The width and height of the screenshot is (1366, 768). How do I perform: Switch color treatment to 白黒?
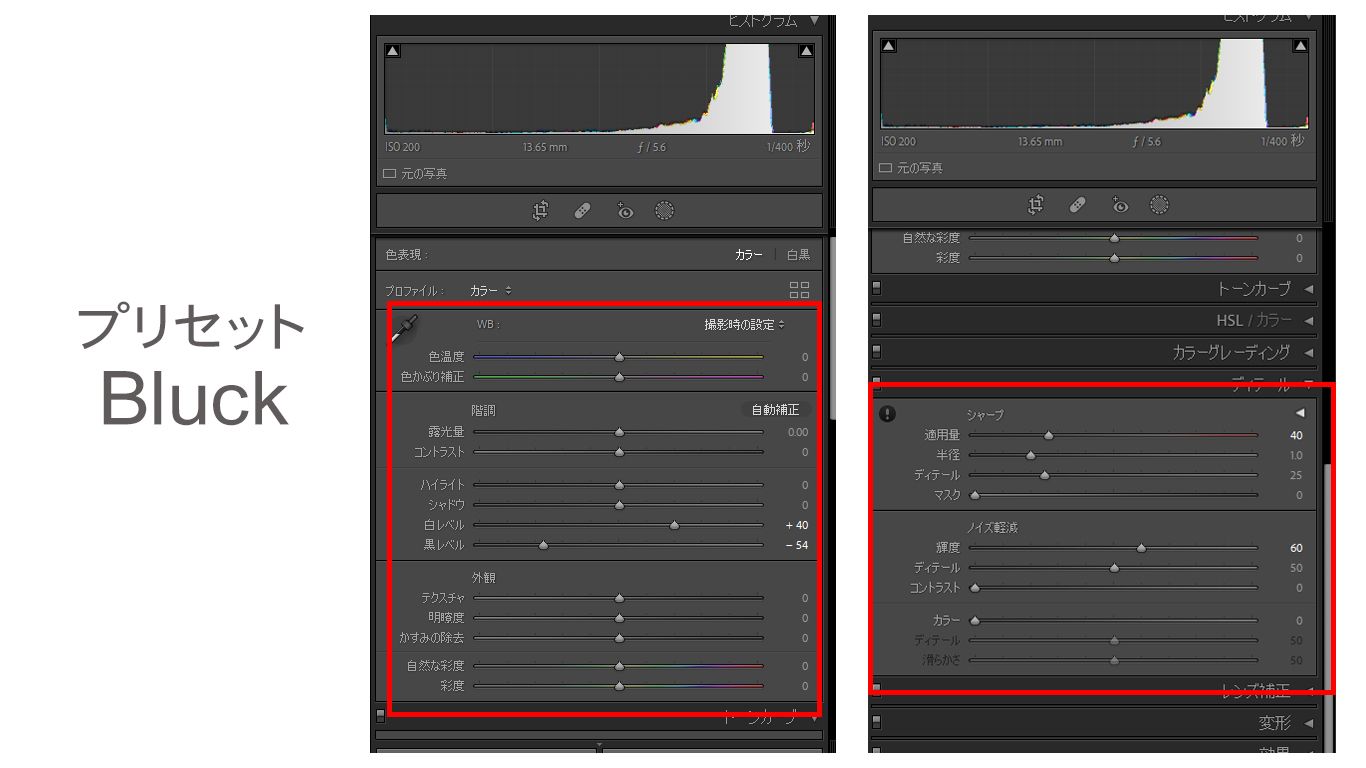[x=798, y=255]
